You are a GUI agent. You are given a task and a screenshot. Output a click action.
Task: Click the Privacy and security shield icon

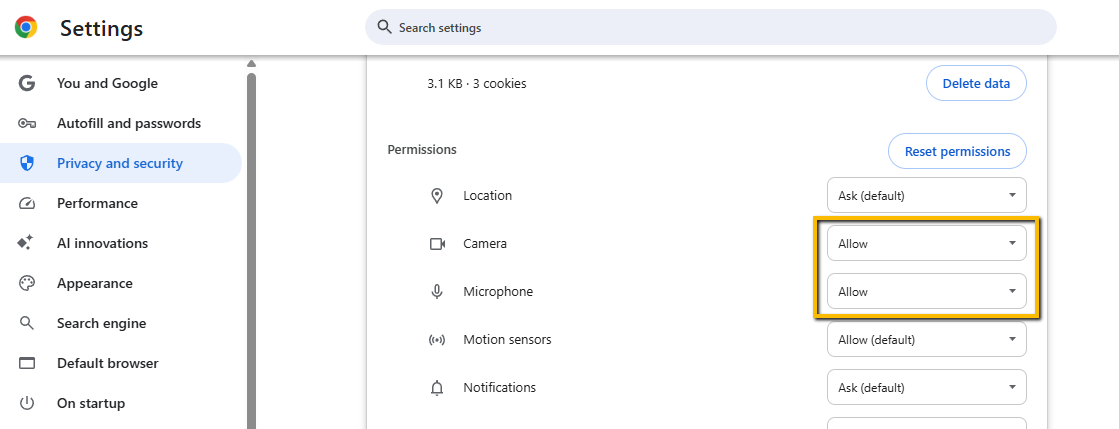tap(27, 163)
